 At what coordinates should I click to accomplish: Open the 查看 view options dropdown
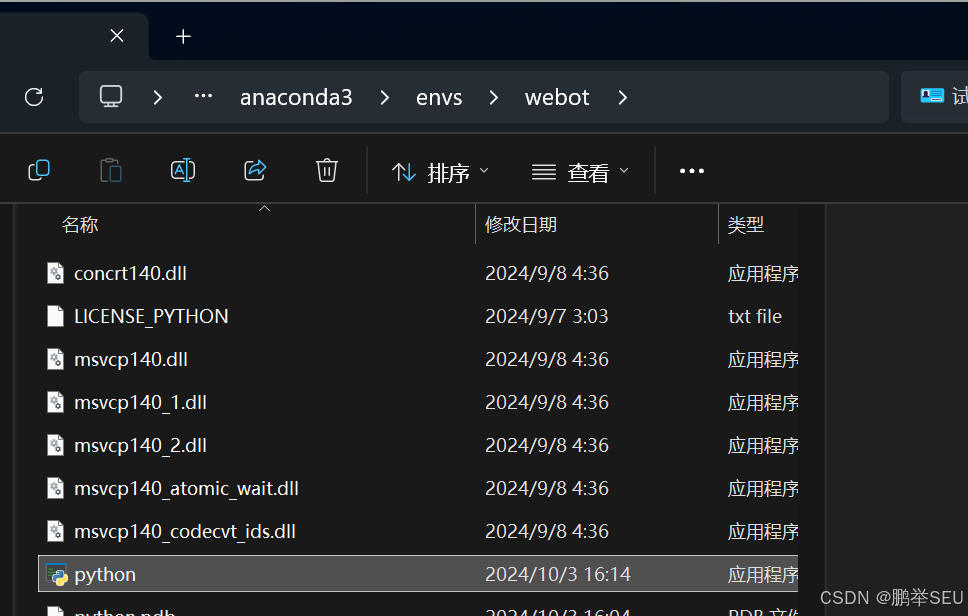pos(580,170)
